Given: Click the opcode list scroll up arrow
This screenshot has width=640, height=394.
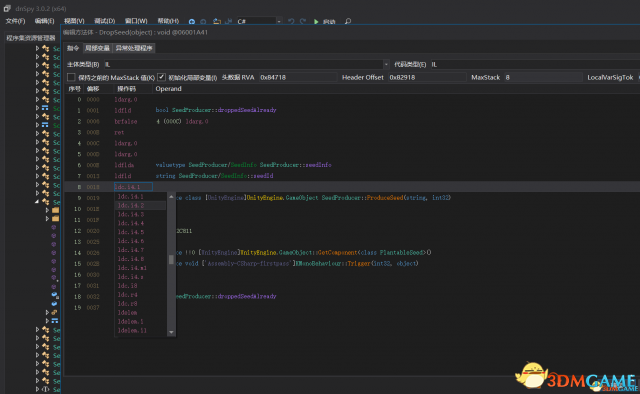Looking at the screenshot, I should tap(171, 197).
